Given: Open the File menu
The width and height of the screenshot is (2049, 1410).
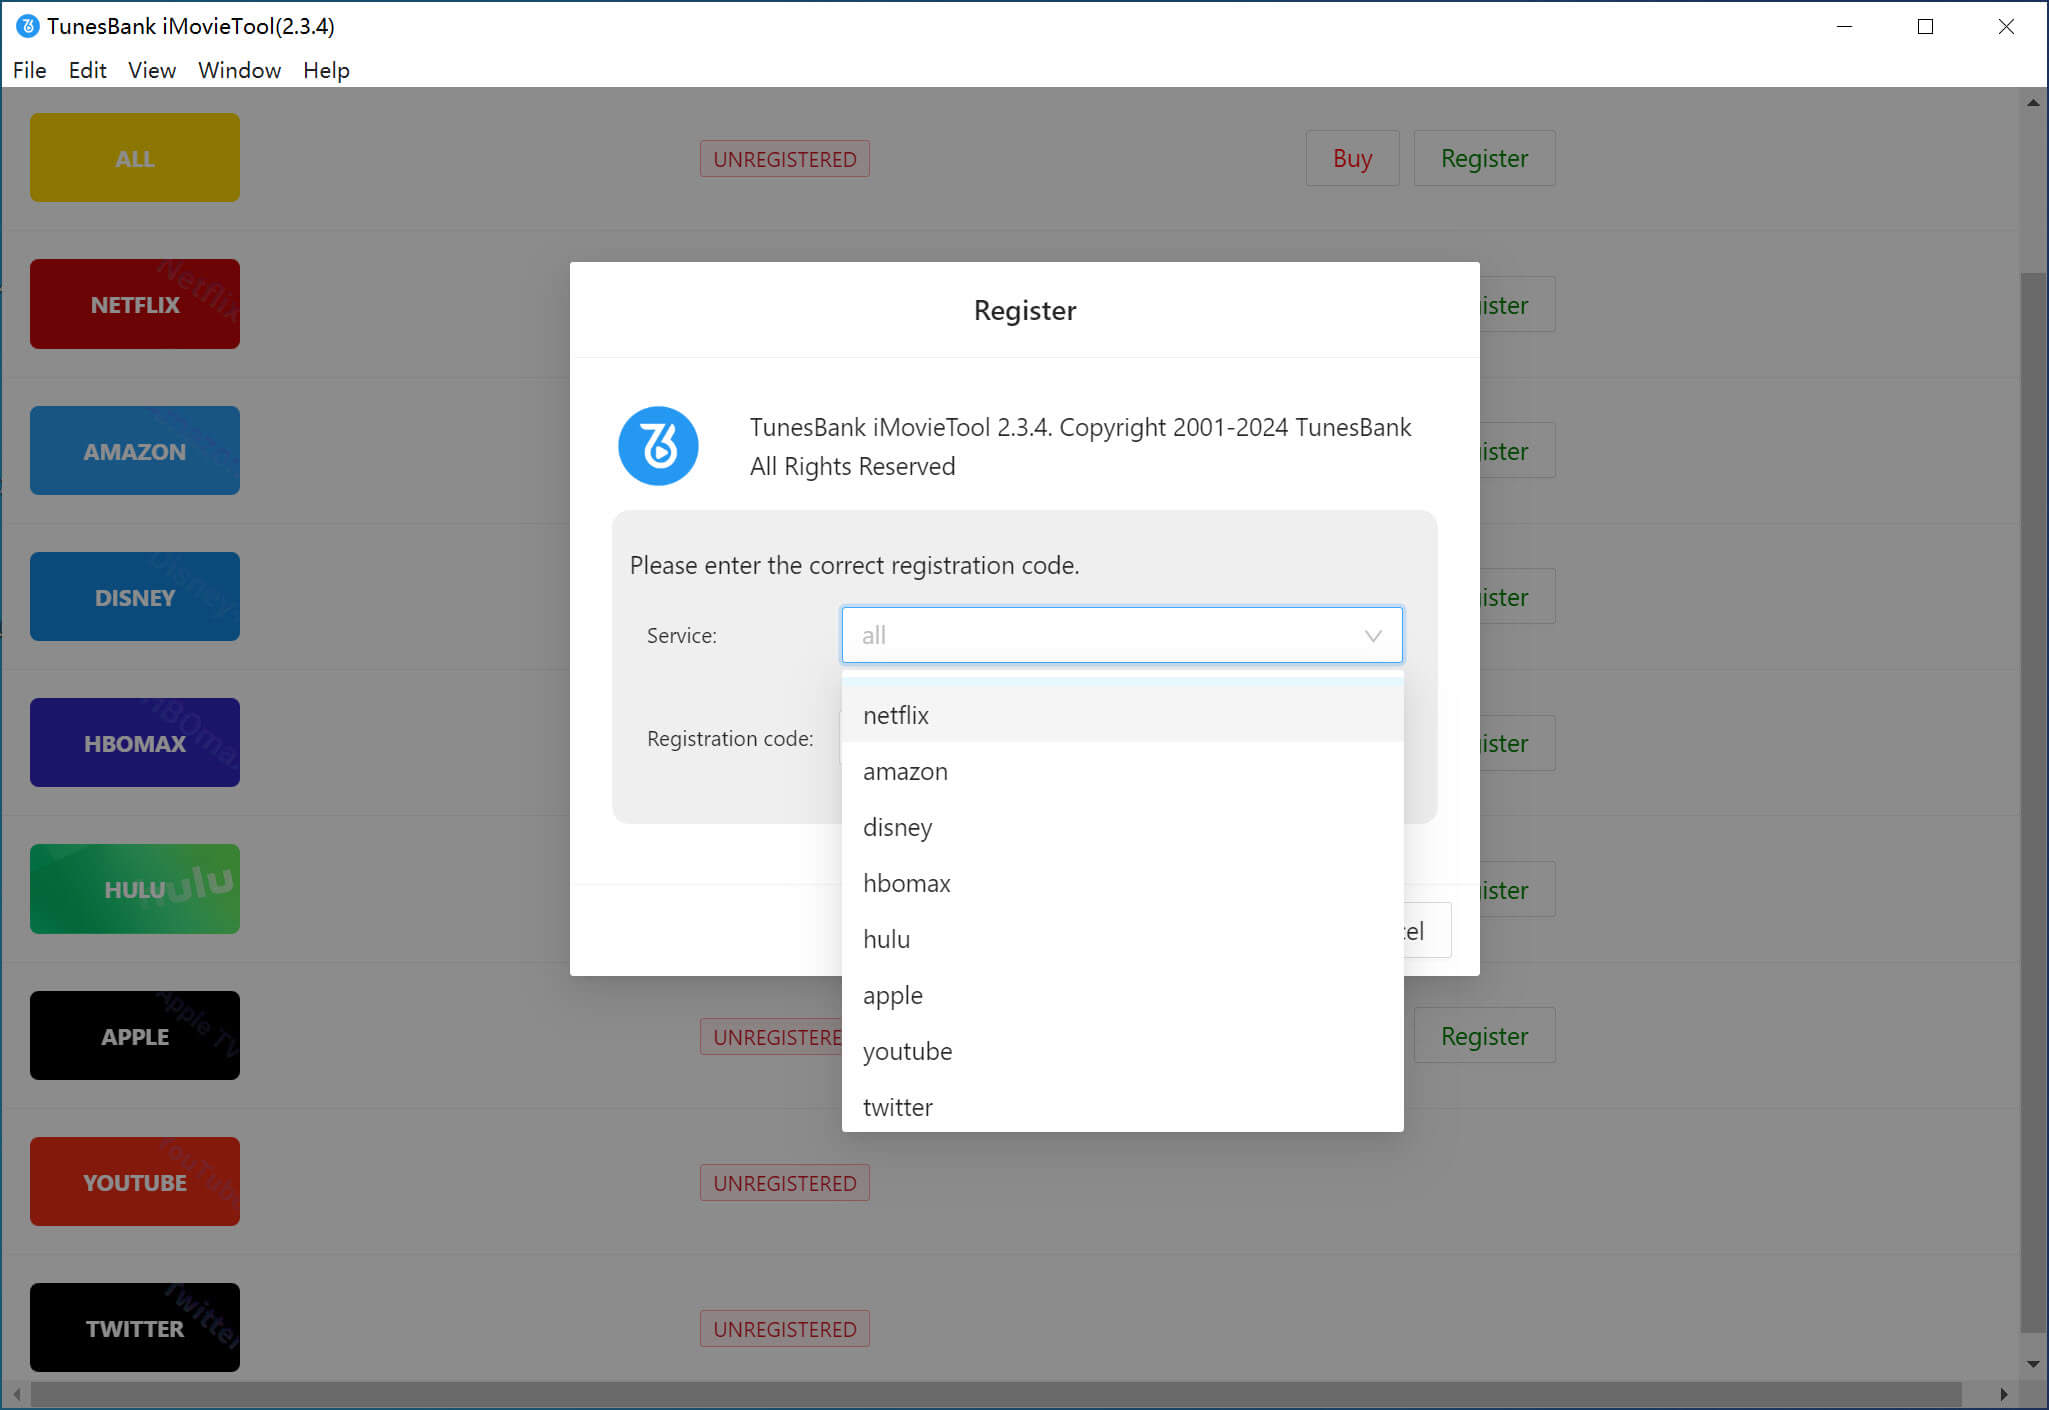Looking at the screenshot, I should pyautogui.click(x=30, y=70).
